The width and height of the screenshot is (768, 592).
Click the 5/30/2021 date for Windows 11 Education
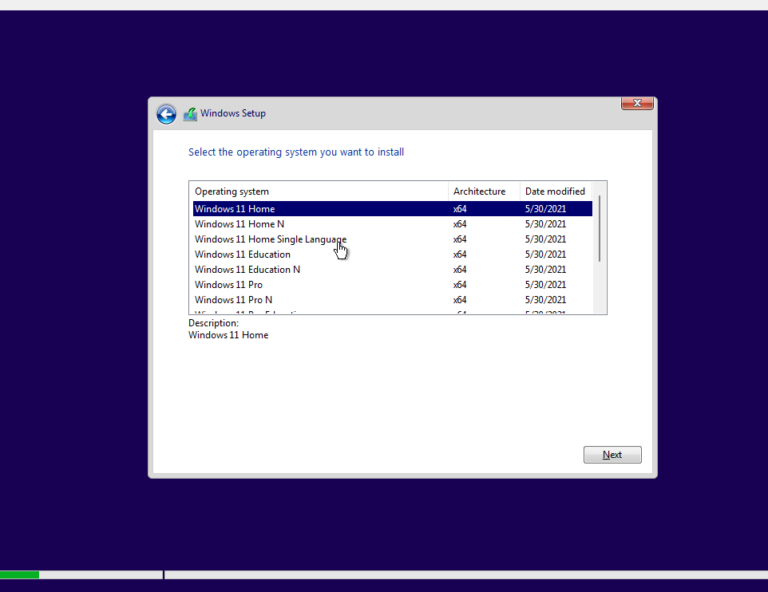pyautogui.click(x=545, y=254)
